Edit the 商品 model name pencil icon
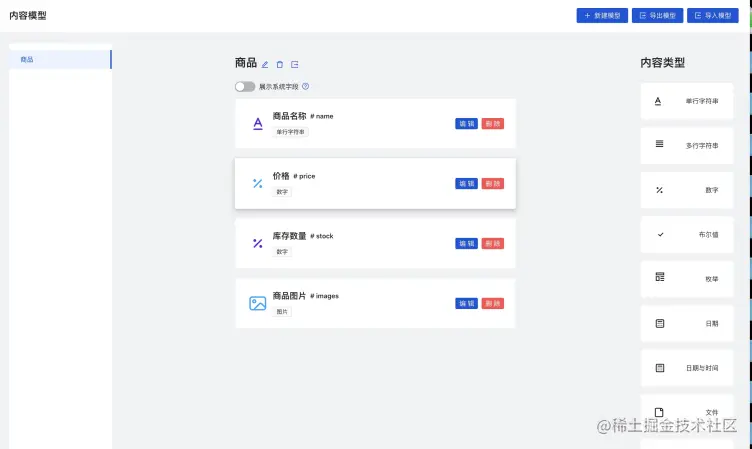752x449 pixels. tap(265, 64)
